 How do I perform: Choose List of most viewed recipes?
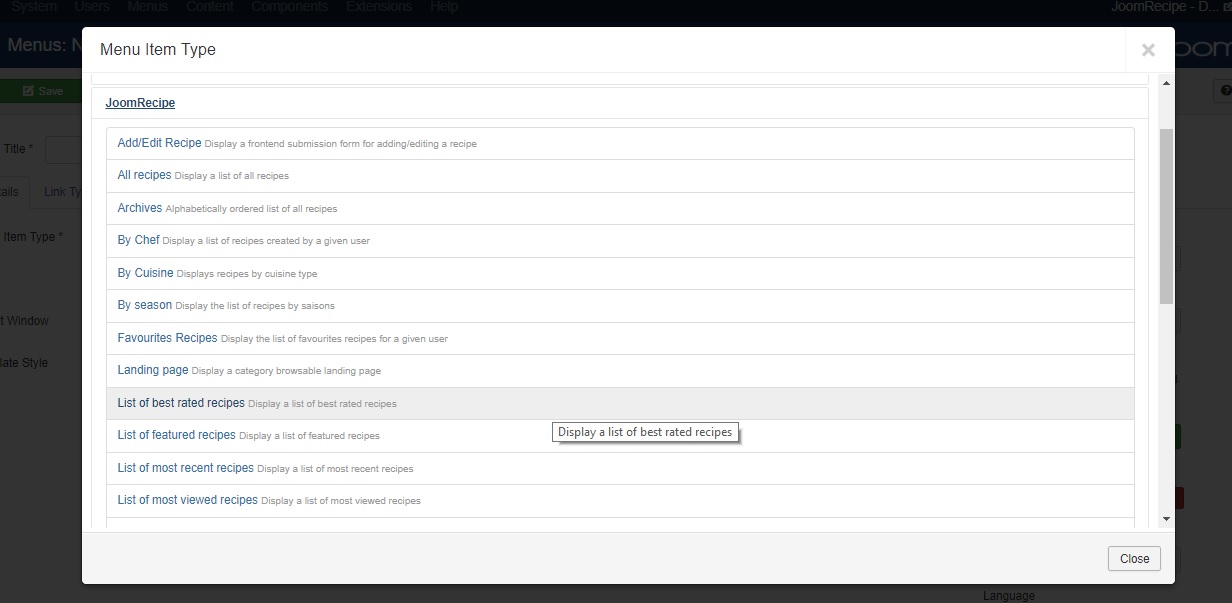point(620,501)
